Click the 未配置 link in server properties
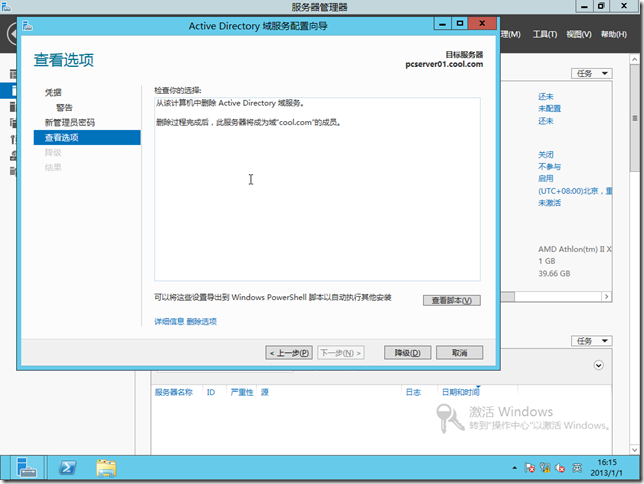The height and width of the screenshot is (484, 644). [x=550, y=108]
